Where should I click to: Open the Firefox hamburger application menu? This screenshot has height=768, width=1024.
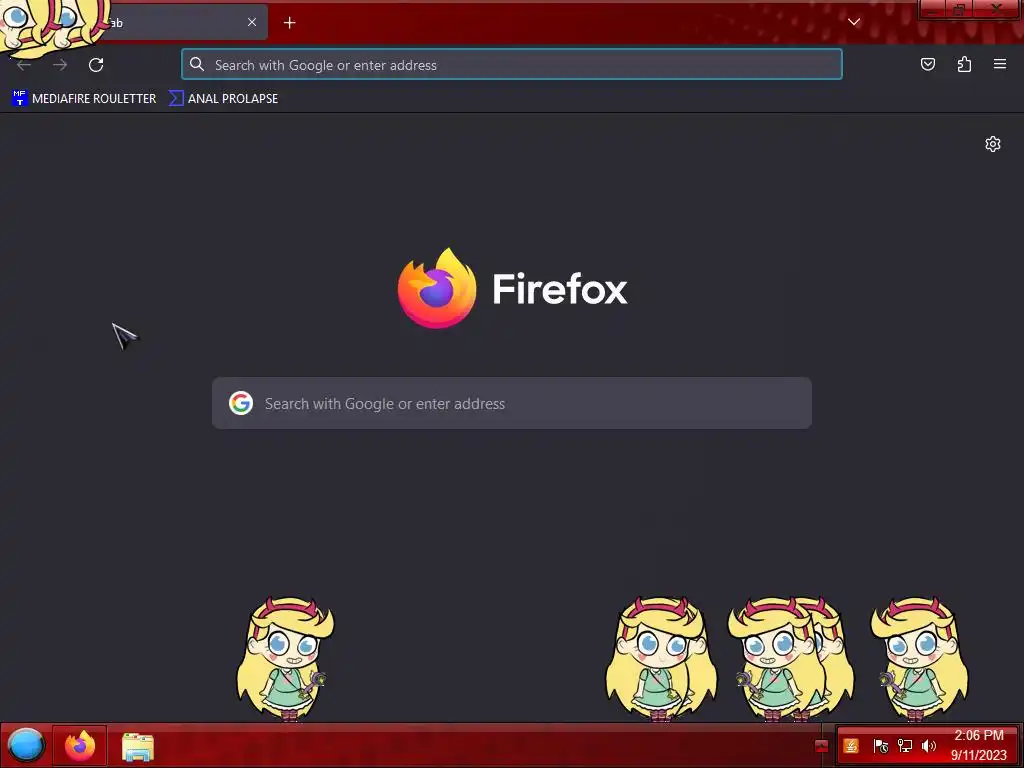coord(1000,64)
